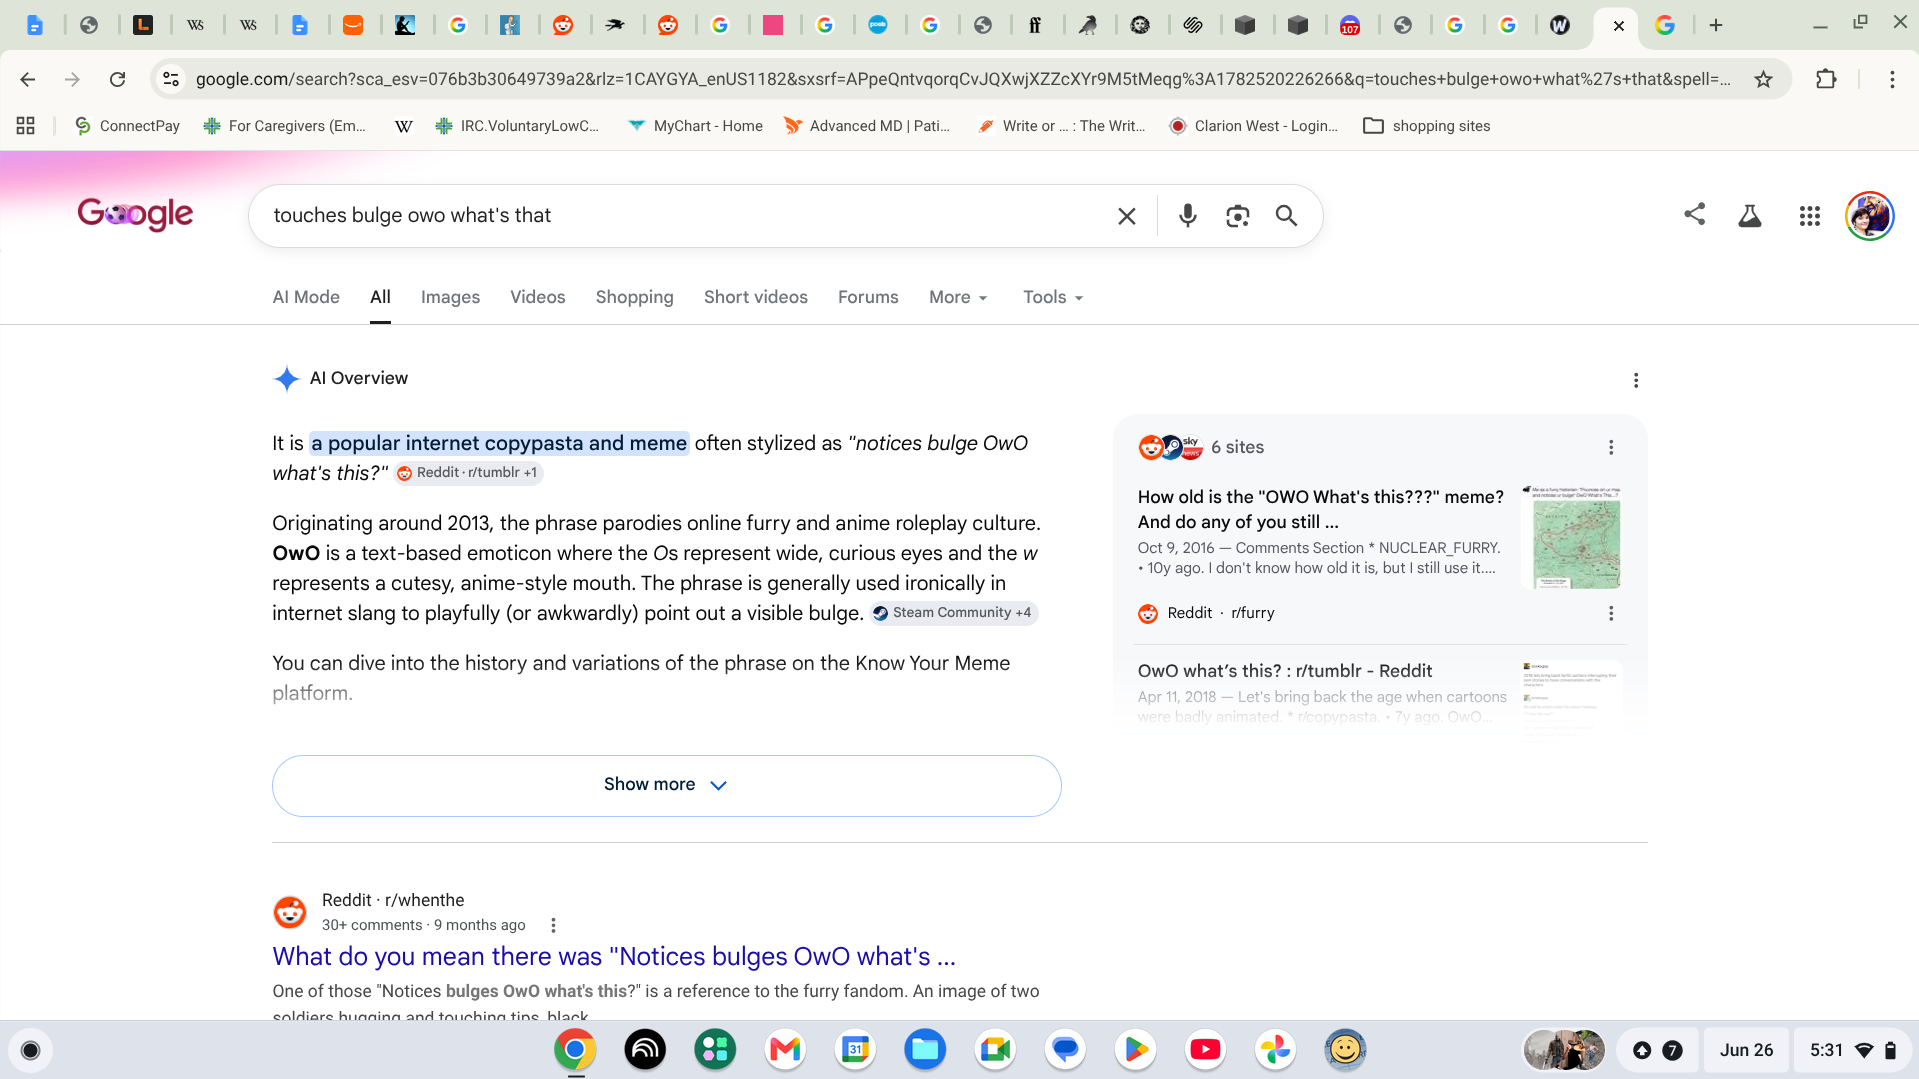Open the Google account profile picture

pos(1869,216)
